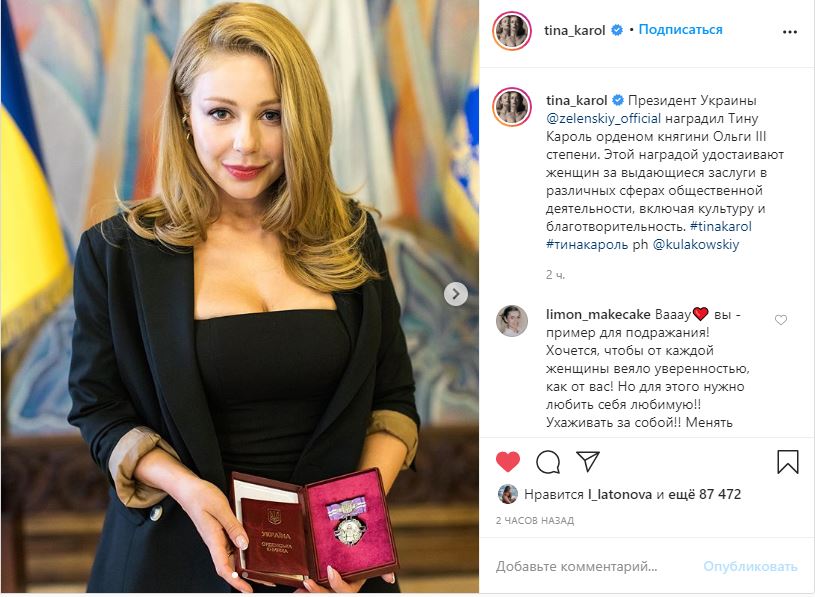This screenshot has width=815, height=597.
Task: Click the Подписаться follow button
Action: click(x=680, y=30)
